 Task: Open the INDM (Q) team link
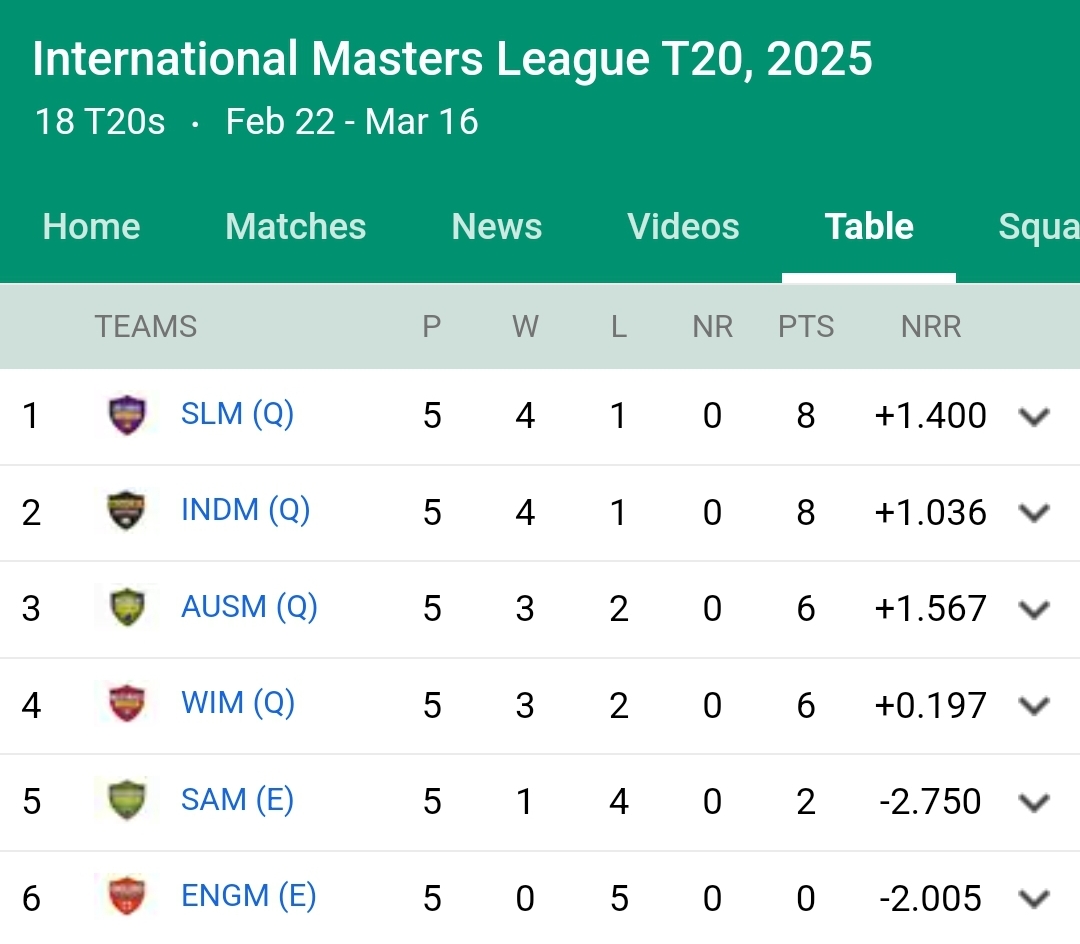(245, 510)
